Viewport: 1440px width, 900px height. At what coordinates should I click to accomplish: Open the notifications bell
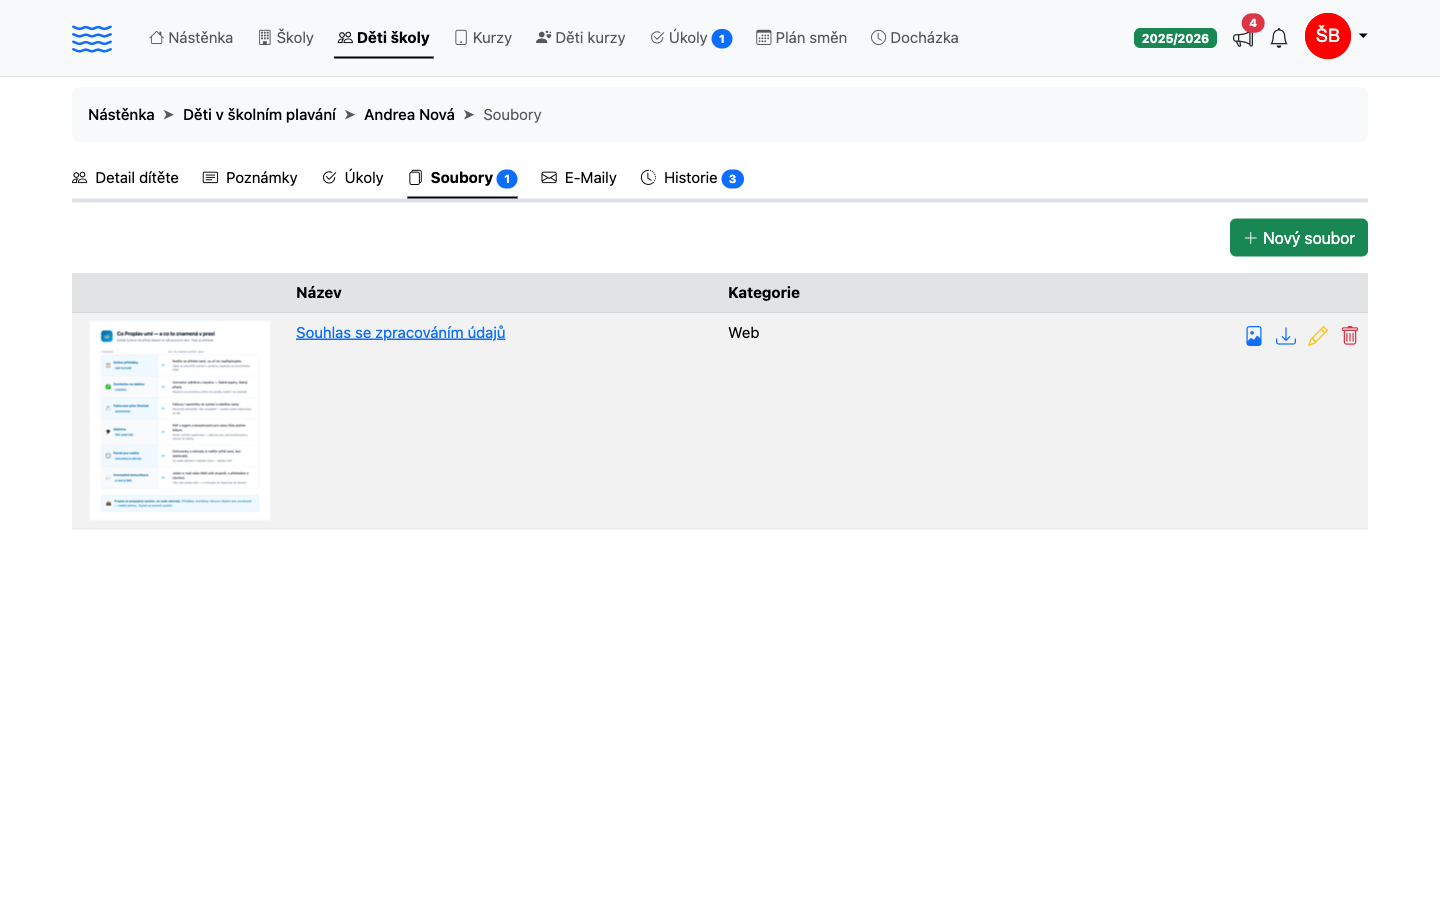coord(1279,38)
